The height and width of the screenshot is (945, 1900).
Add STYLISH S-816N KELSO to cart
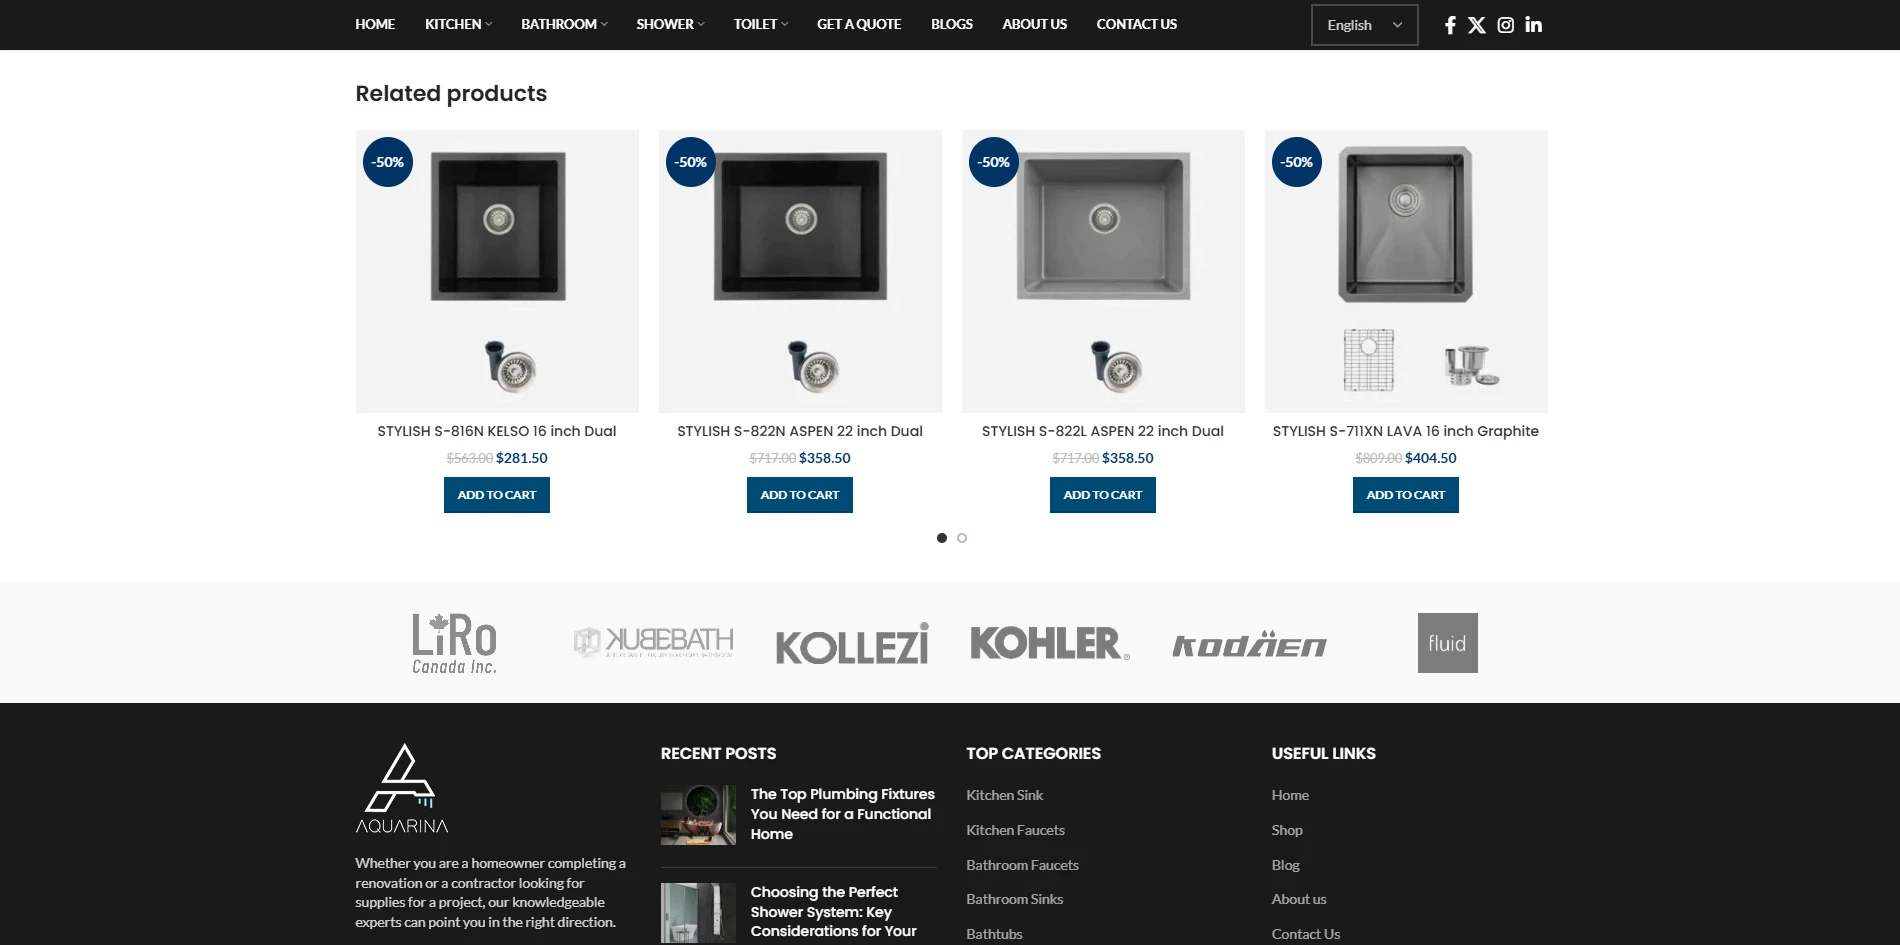click(x=497, y=495)
